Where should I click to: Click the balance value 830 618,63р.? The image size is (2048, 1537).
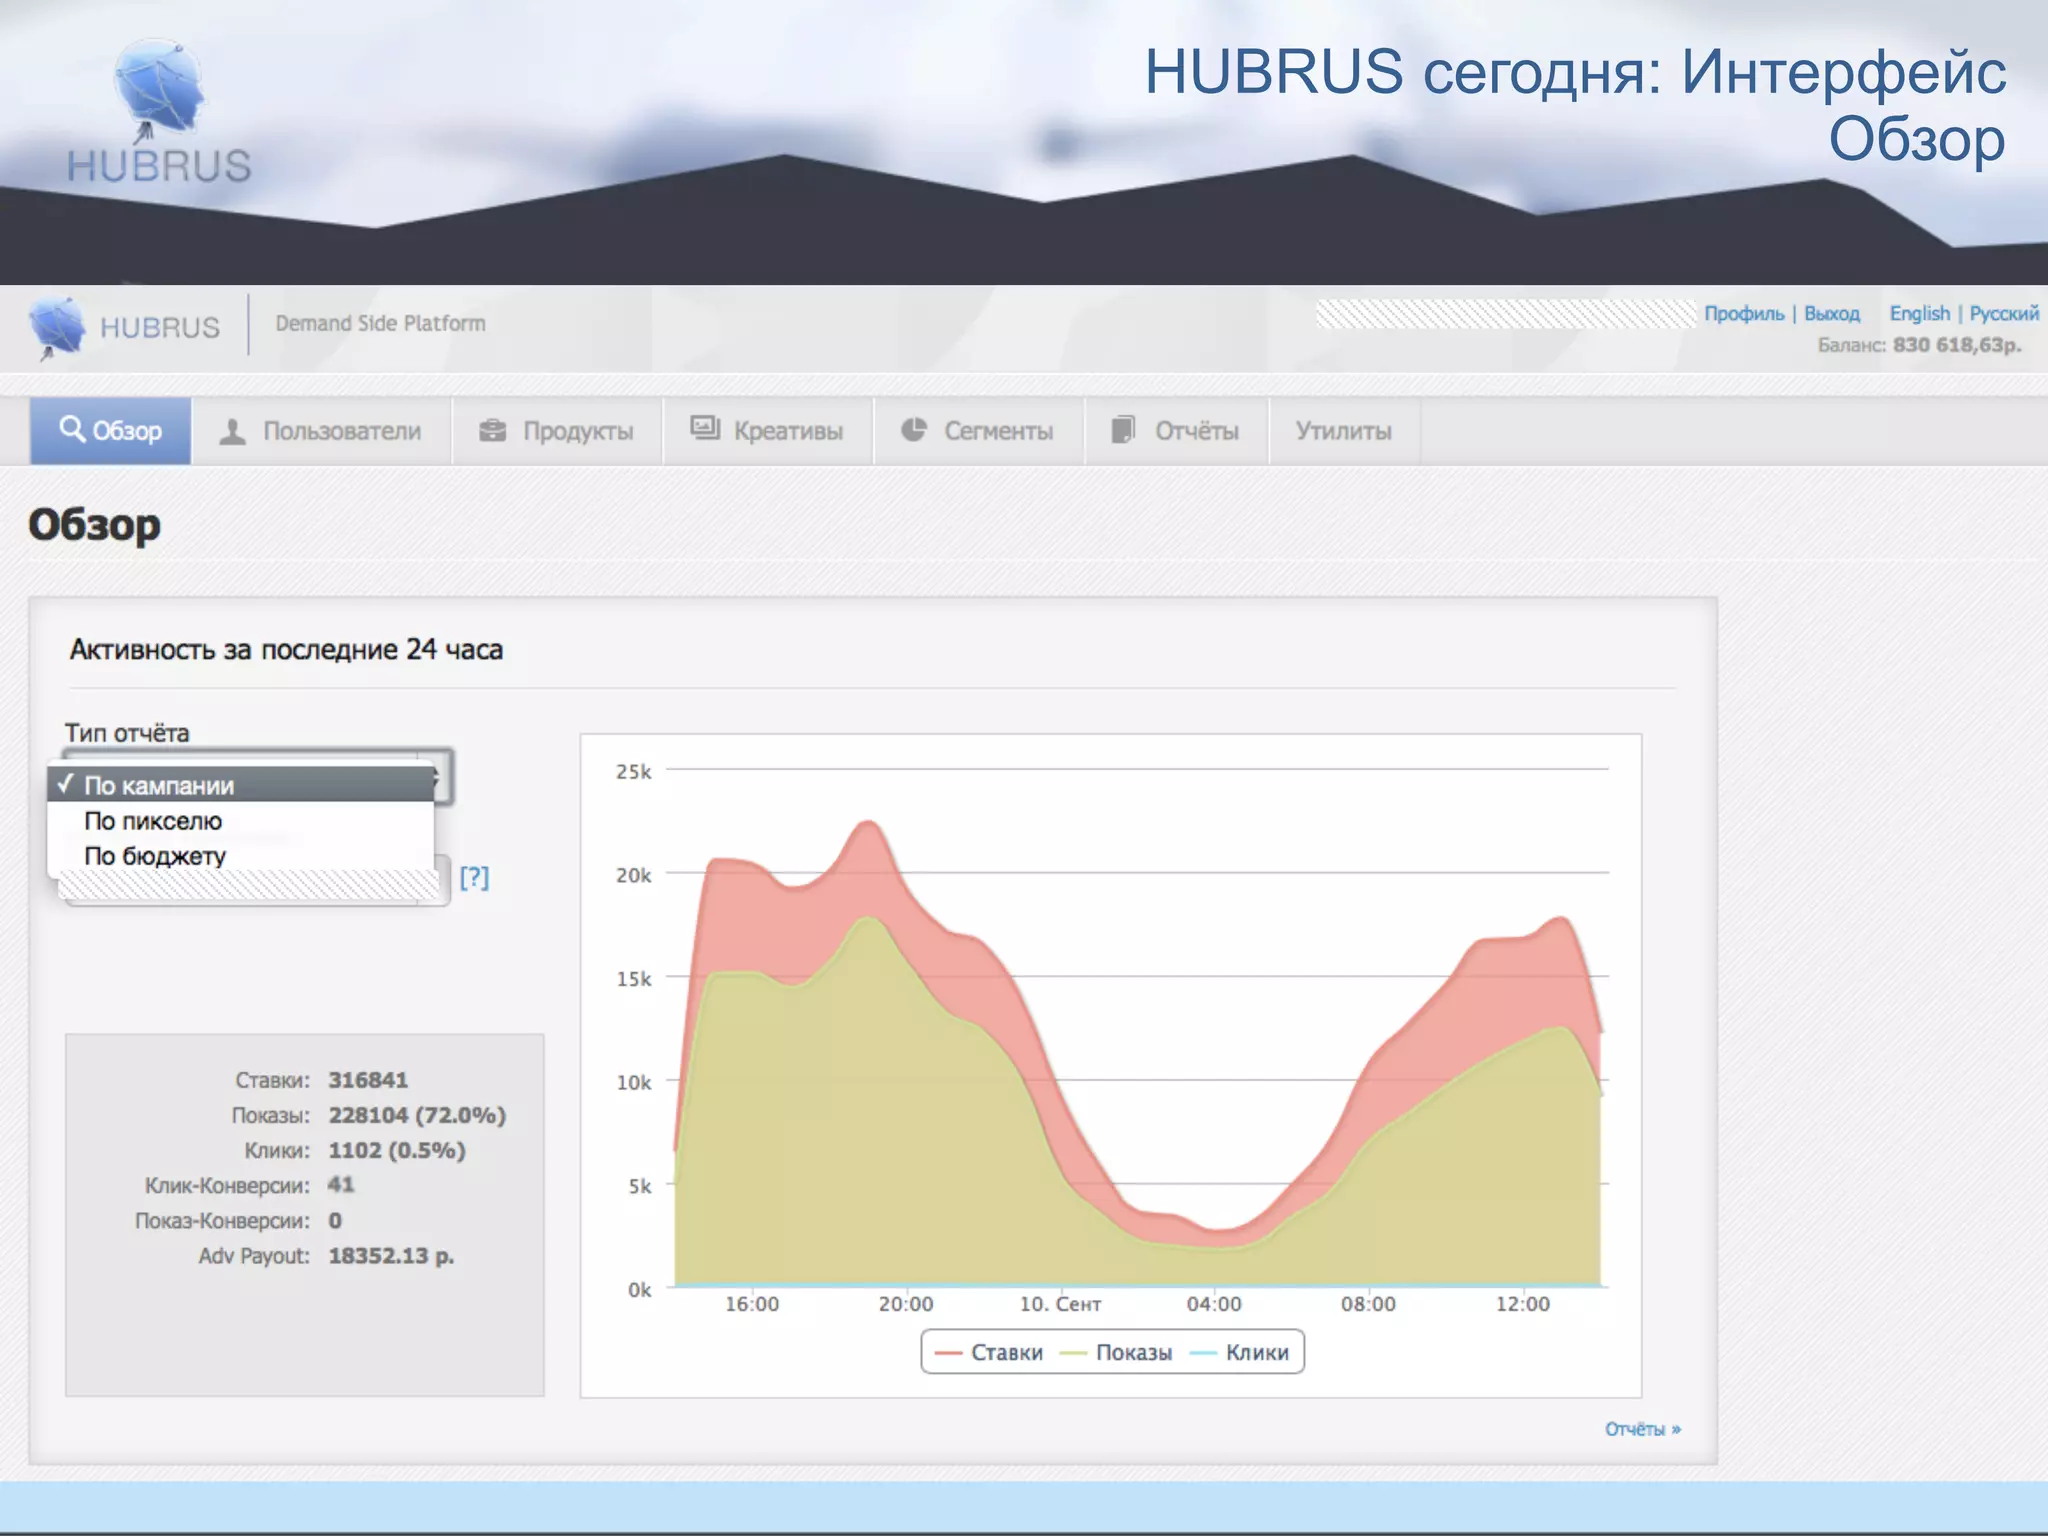1956,345
